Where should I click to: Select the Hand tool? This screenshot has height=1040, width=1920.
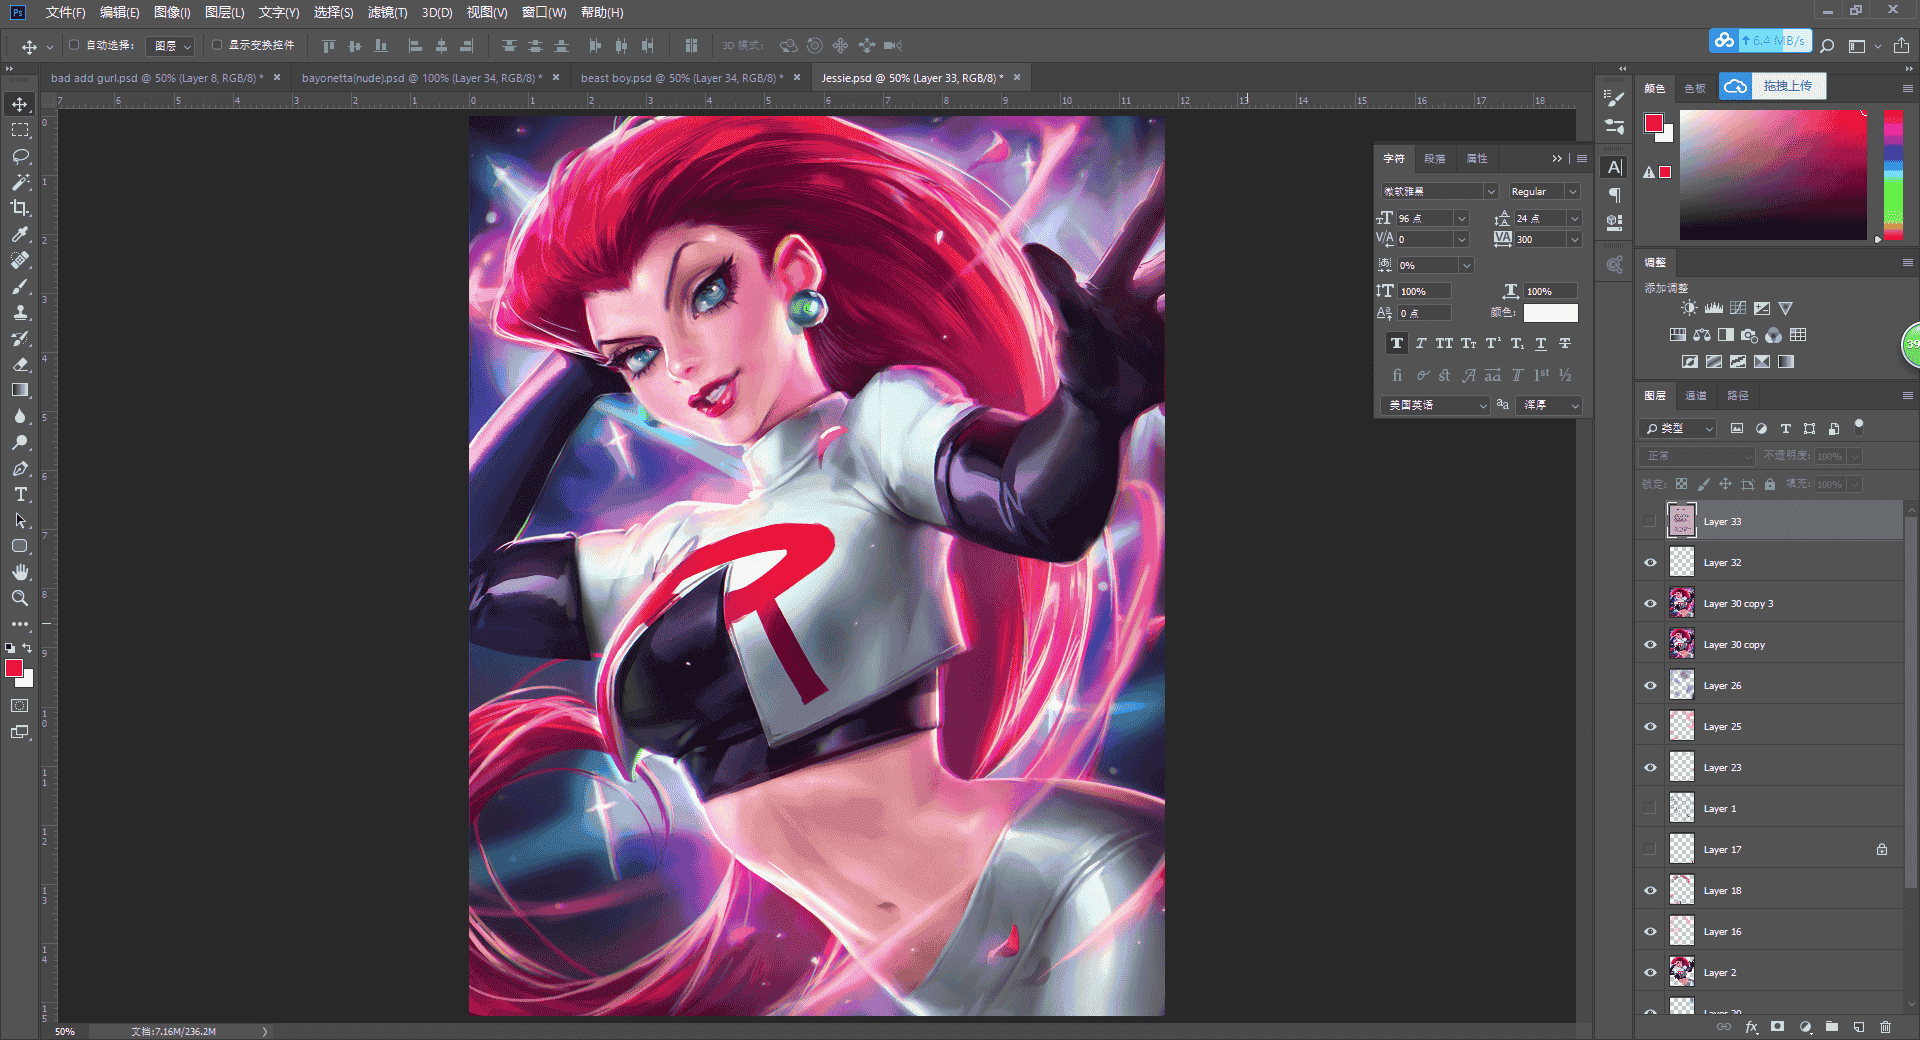(x=20, y=572)
